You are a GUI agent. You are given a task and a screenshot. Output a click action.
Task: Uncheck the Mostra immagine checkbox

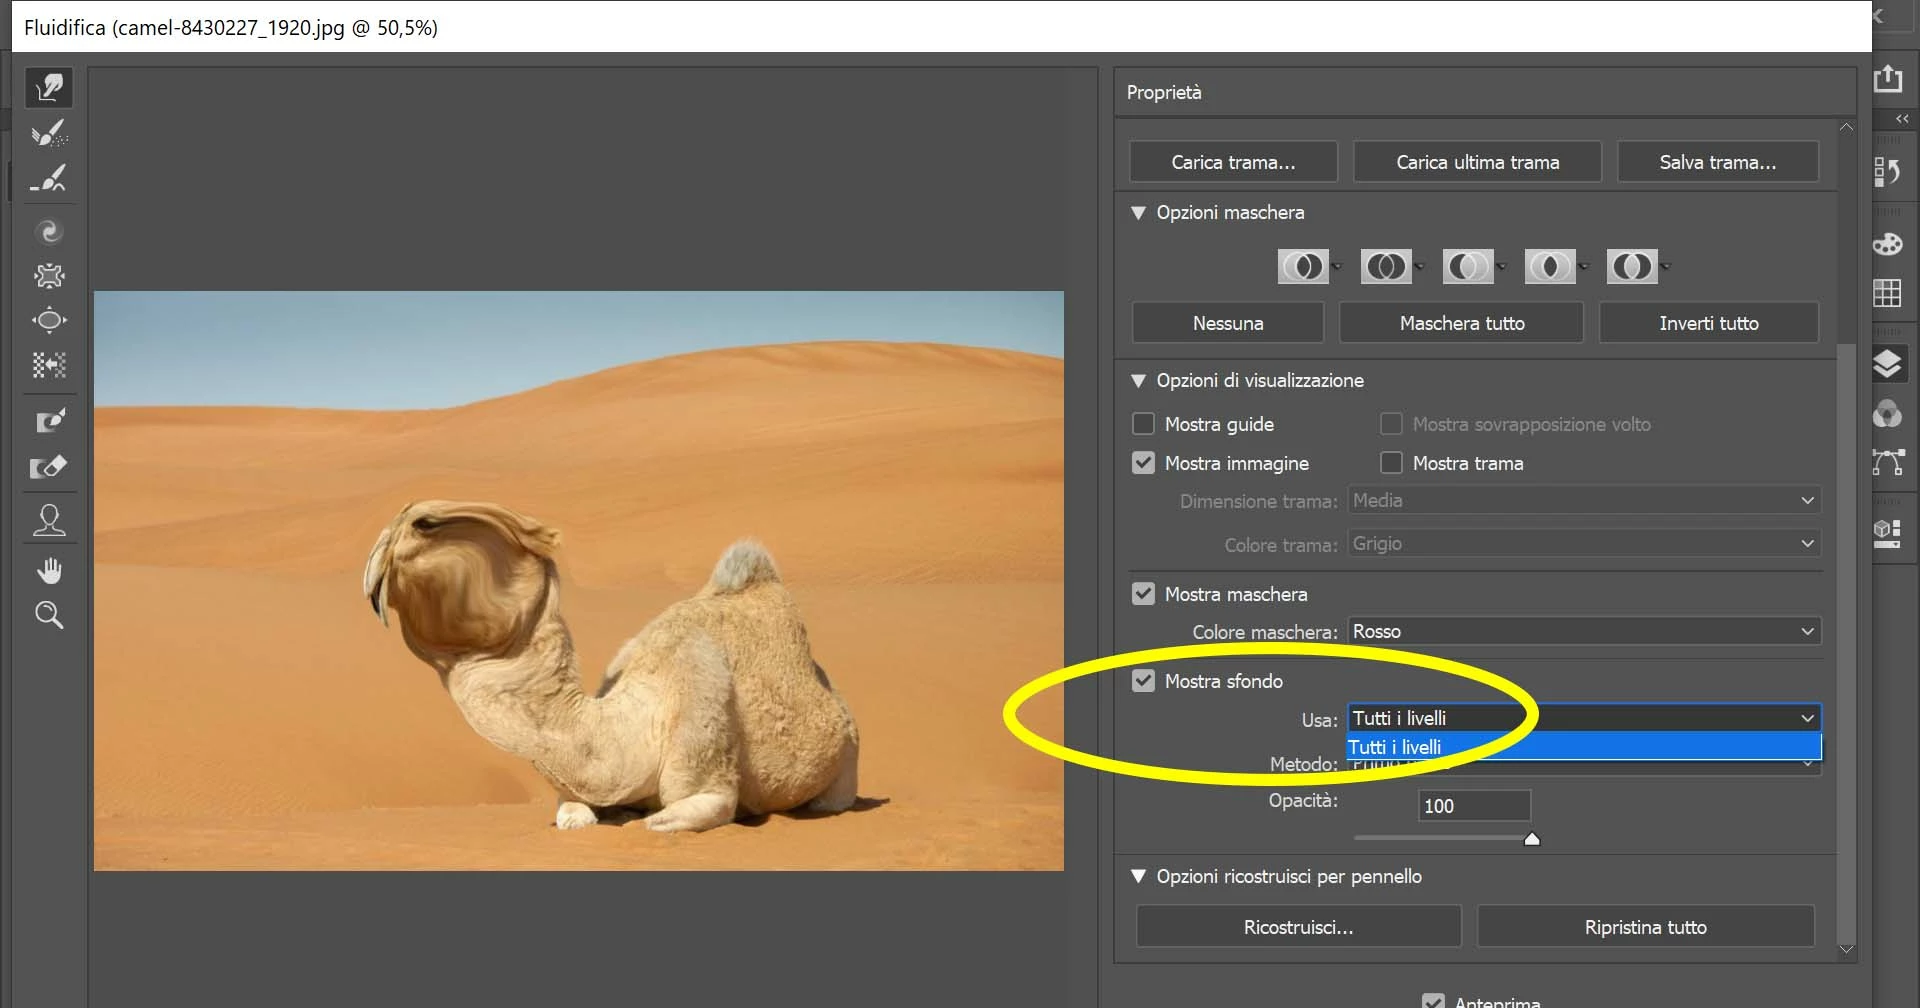1143,463
